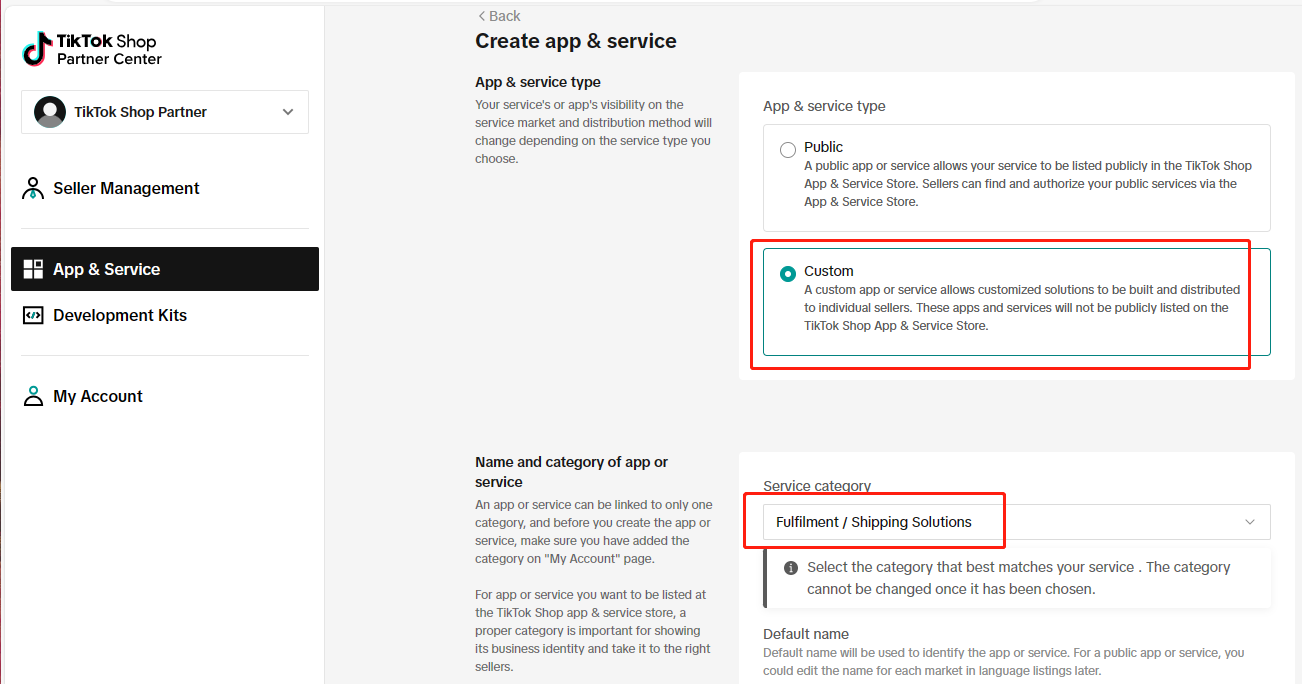This screenshot has width=1302, height=684.
Task: Click the TikTok Shop Partner Center logo
Action: [x=91, y=49]
